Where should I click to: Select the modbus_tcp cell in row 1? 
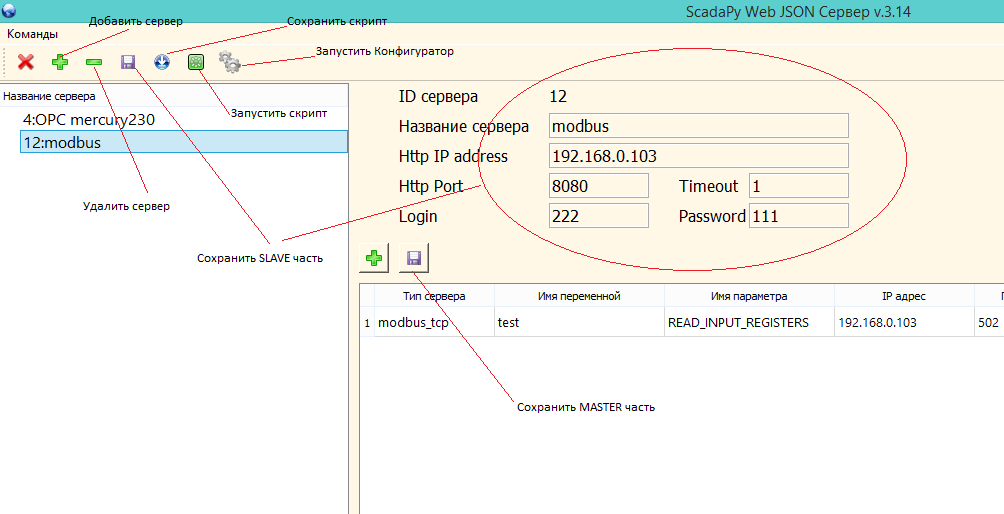point(434,323)
